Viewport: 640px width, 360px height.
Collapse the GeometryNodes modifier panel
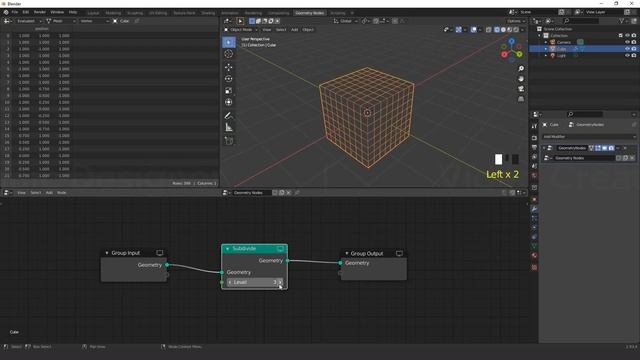(544, 148)
